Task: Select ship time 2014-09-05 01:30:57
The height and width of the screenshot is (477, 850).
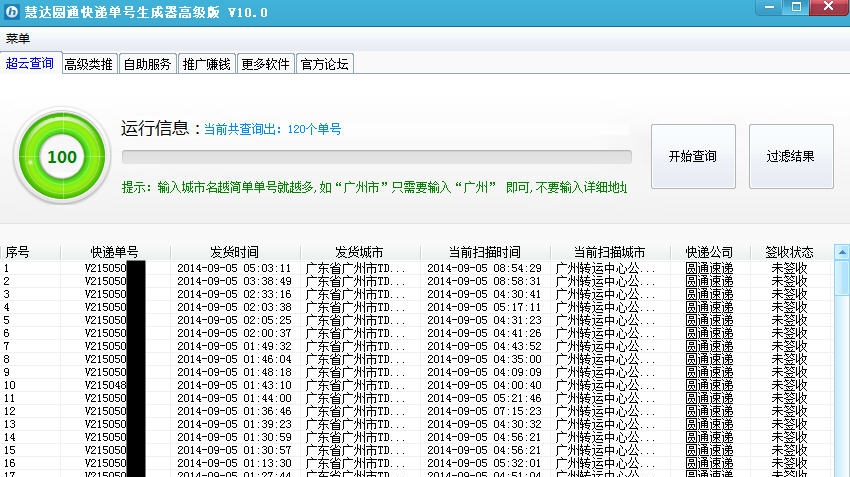Action: coord(234,450)
